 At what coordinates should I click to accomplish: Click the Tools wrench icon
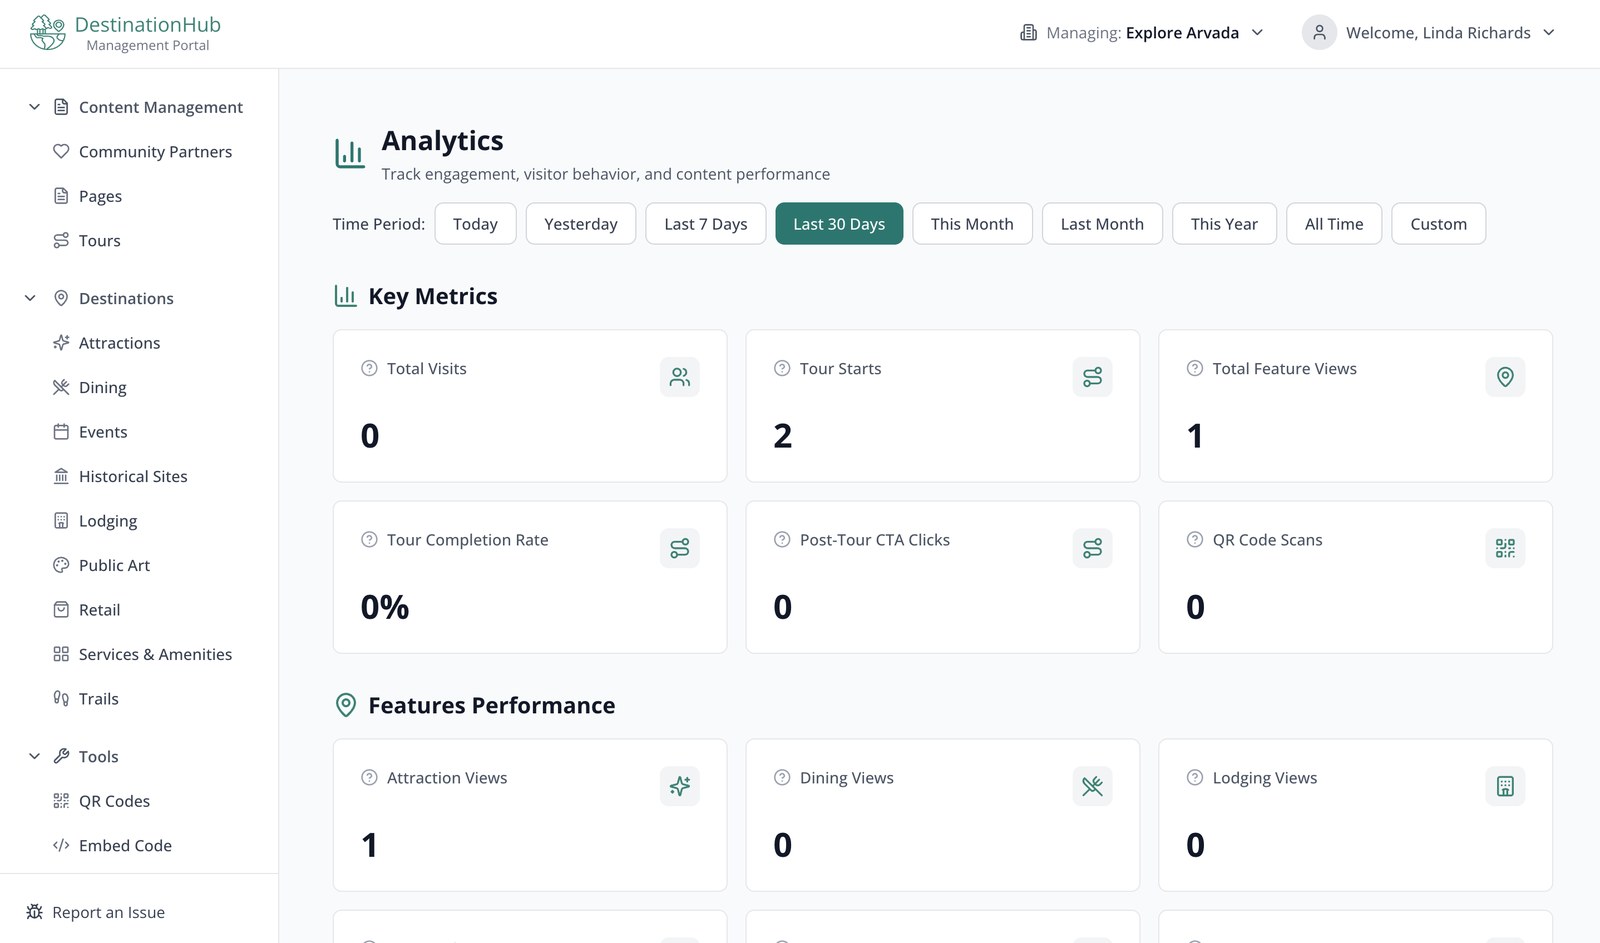[x=61, y=756]
